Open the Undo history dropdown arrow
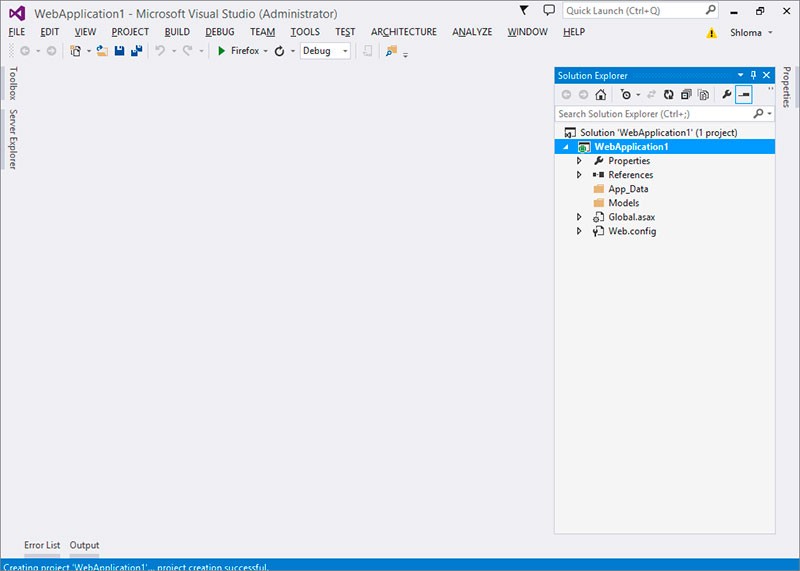Image resolution: width=800 pixels, height=571 pixels. (x=174, y=51)
